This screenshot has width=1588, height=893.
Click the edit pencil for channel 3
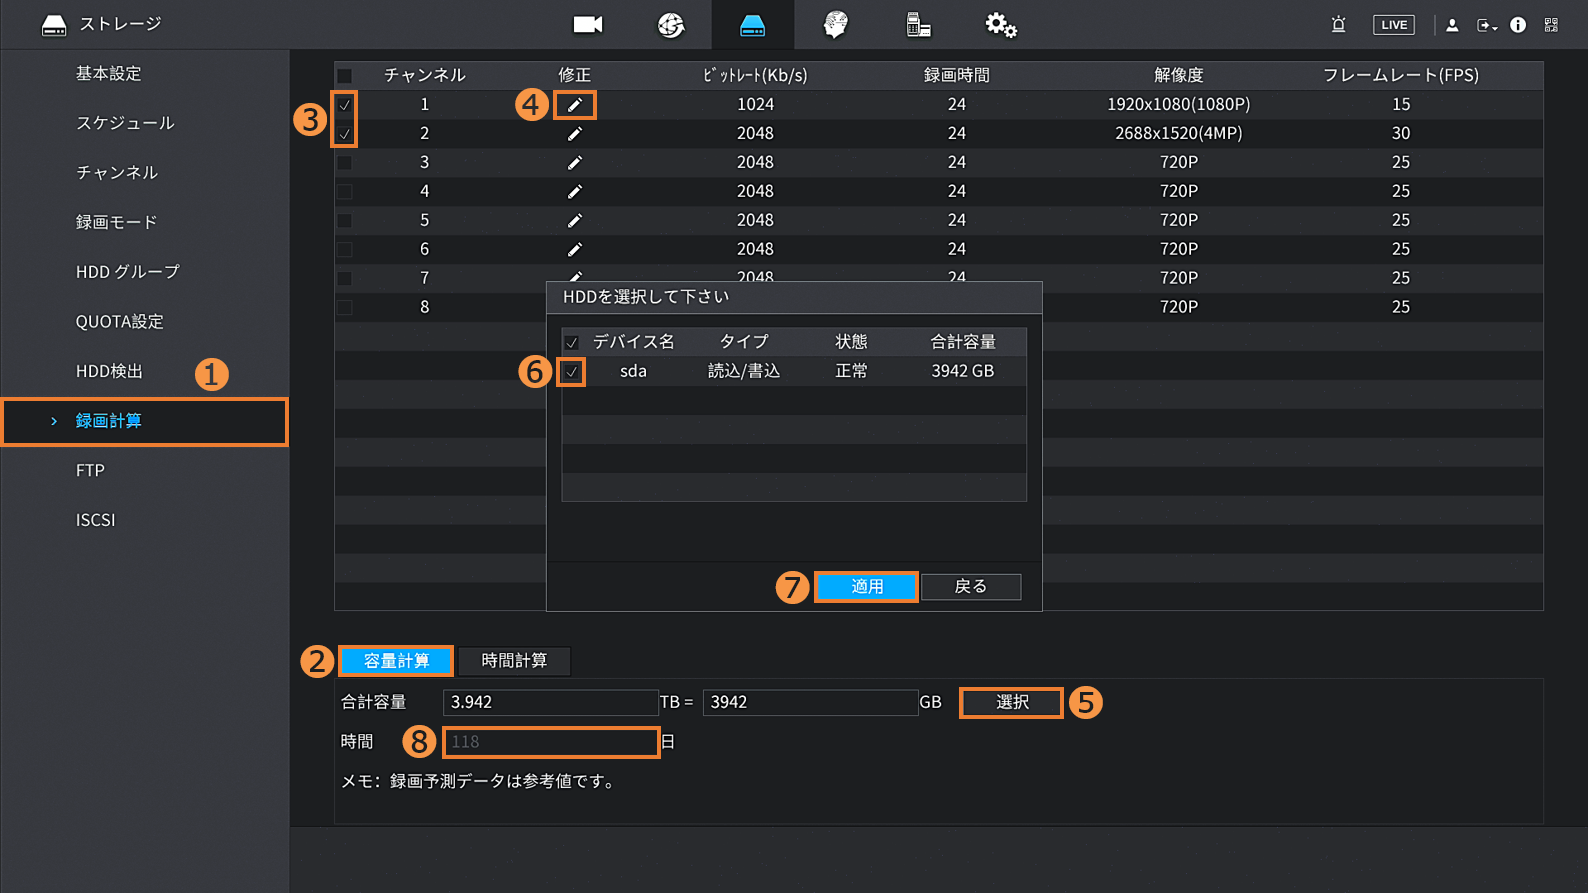[575, 163]
